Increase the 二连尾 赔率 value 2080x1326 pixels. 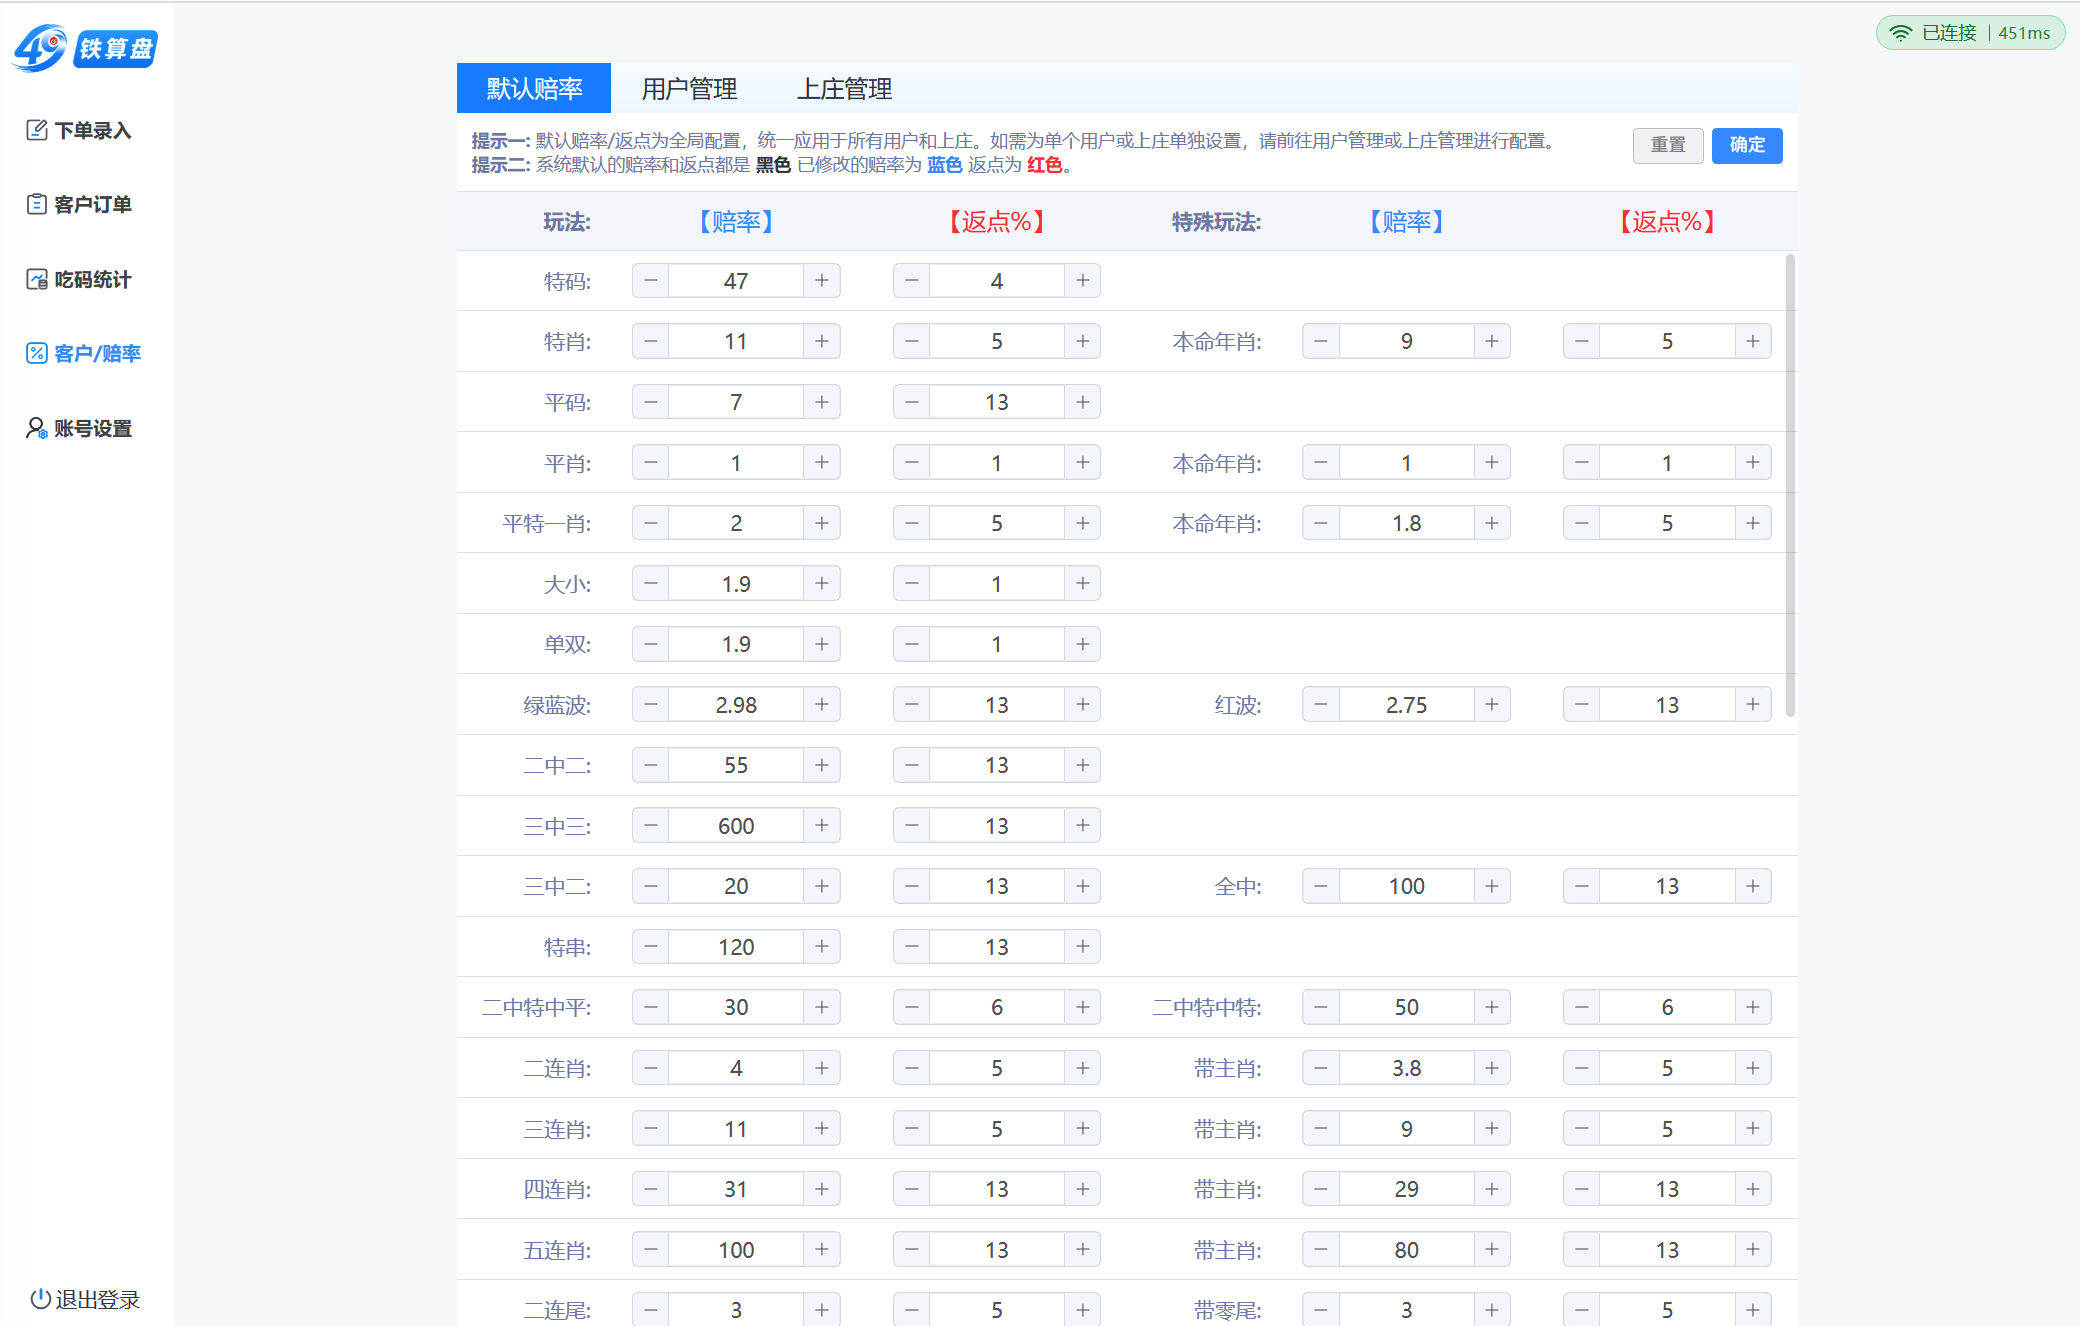click(x=822, y=1310)
